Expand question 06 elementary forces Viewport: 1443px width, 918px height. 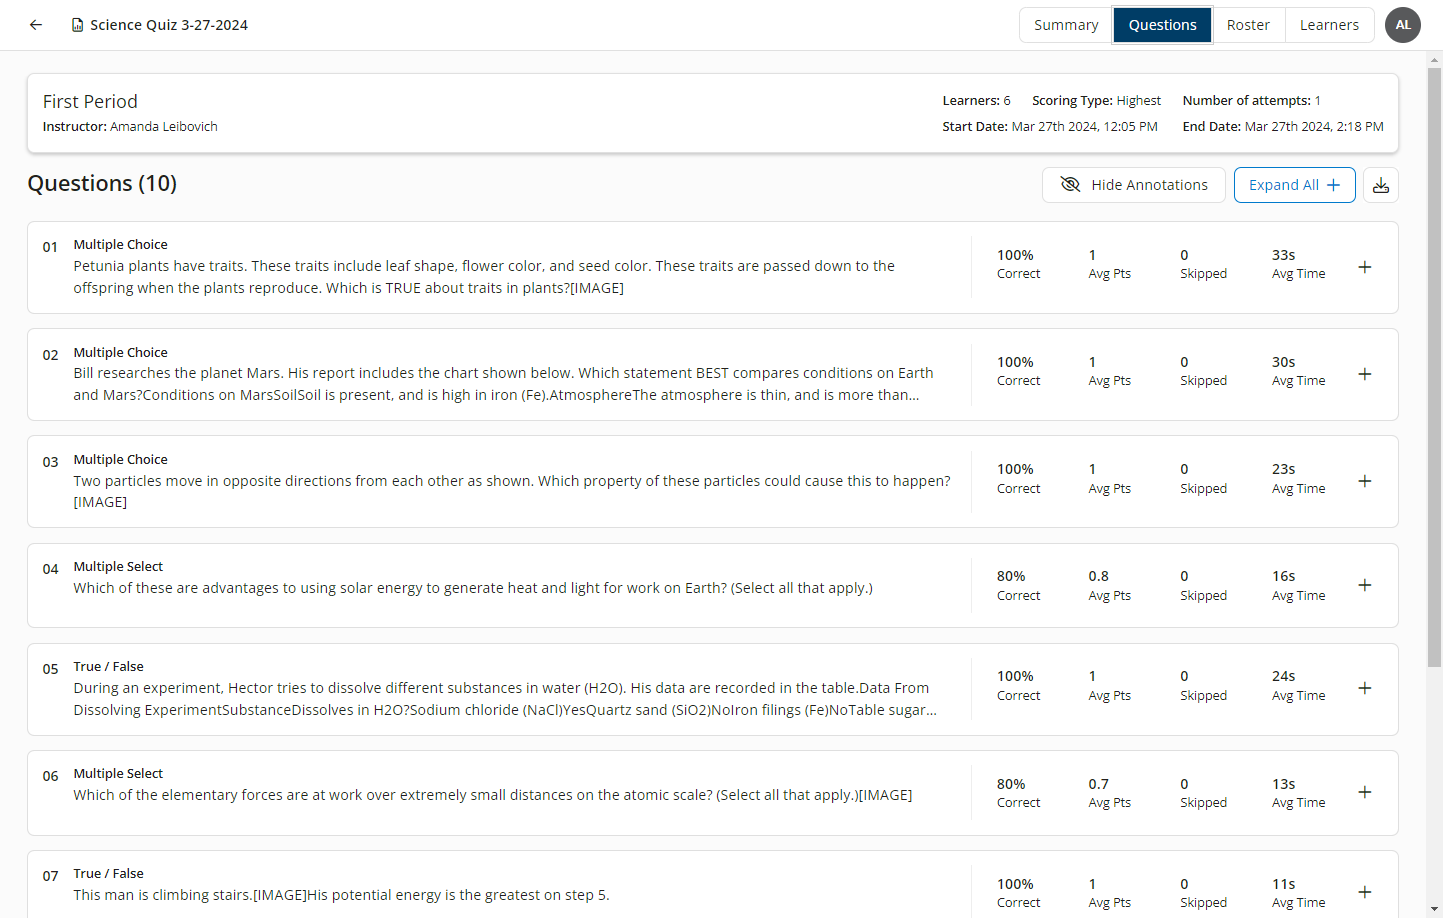click(x=1364, y=792)
